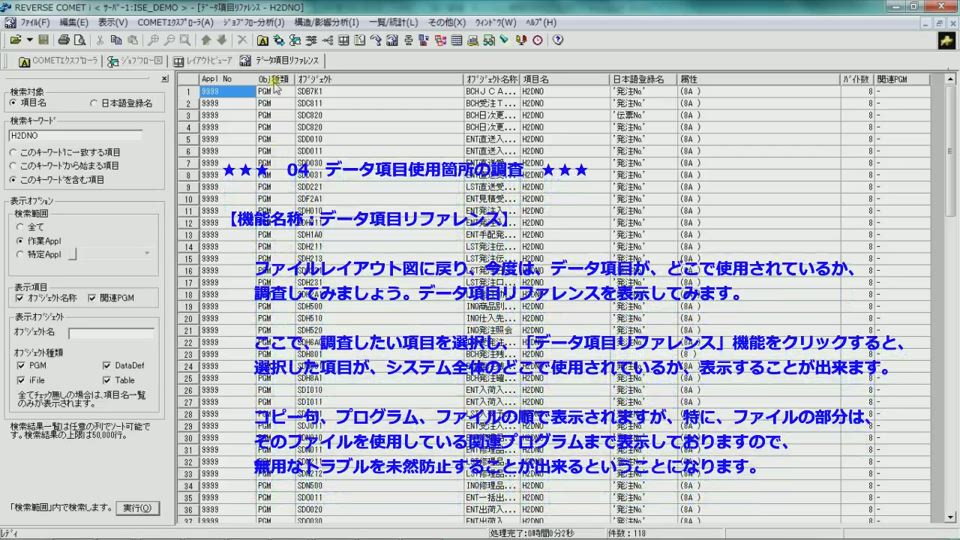Open the 特定Appl dropdown list
The width and height of the screenshot is (960, 540).
pos(148,254)
